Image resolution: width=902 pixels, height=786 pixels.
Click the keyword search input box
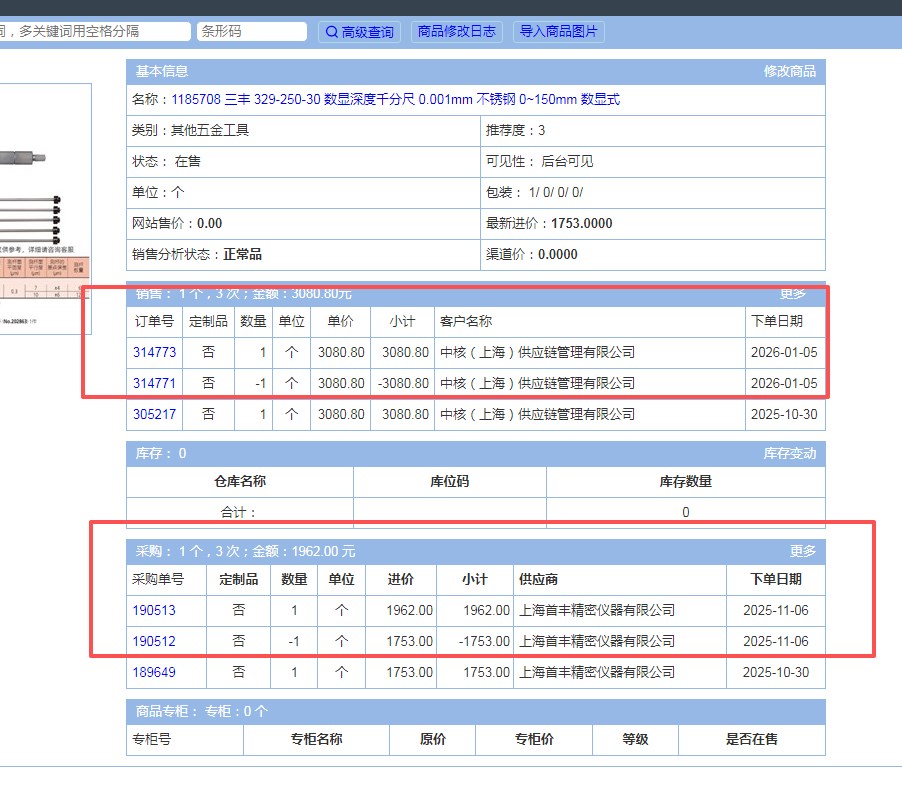click(93, 32)
